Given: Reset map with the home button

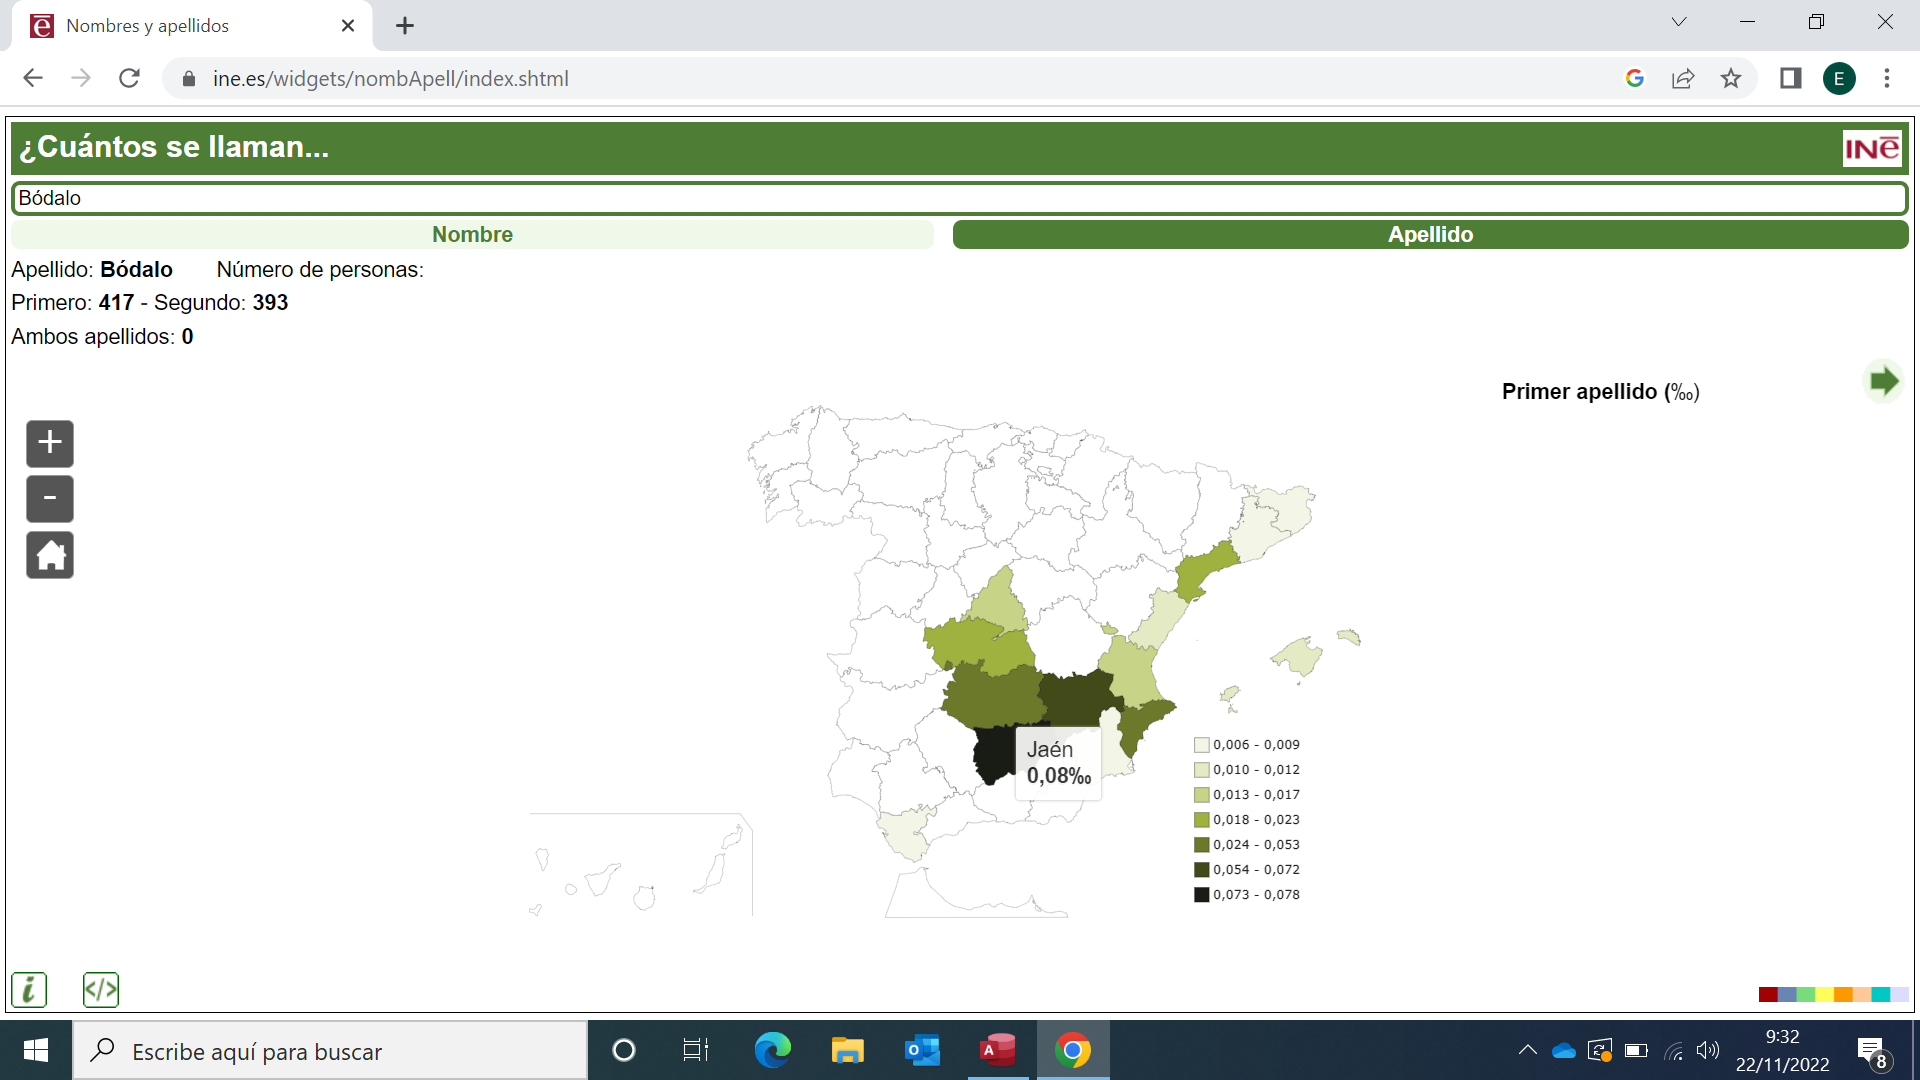Looking at the screenshot, I should [50, 555].
